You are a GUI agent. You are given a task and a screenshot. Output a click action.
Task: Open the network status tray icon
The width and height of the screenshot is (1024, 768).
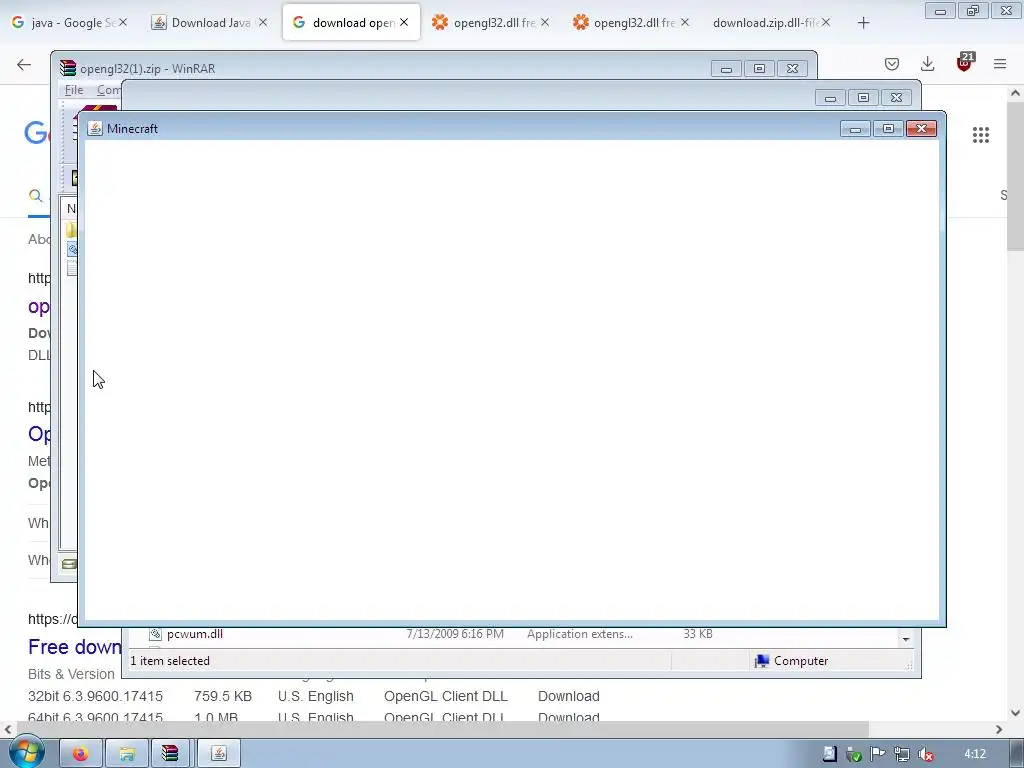902,754
